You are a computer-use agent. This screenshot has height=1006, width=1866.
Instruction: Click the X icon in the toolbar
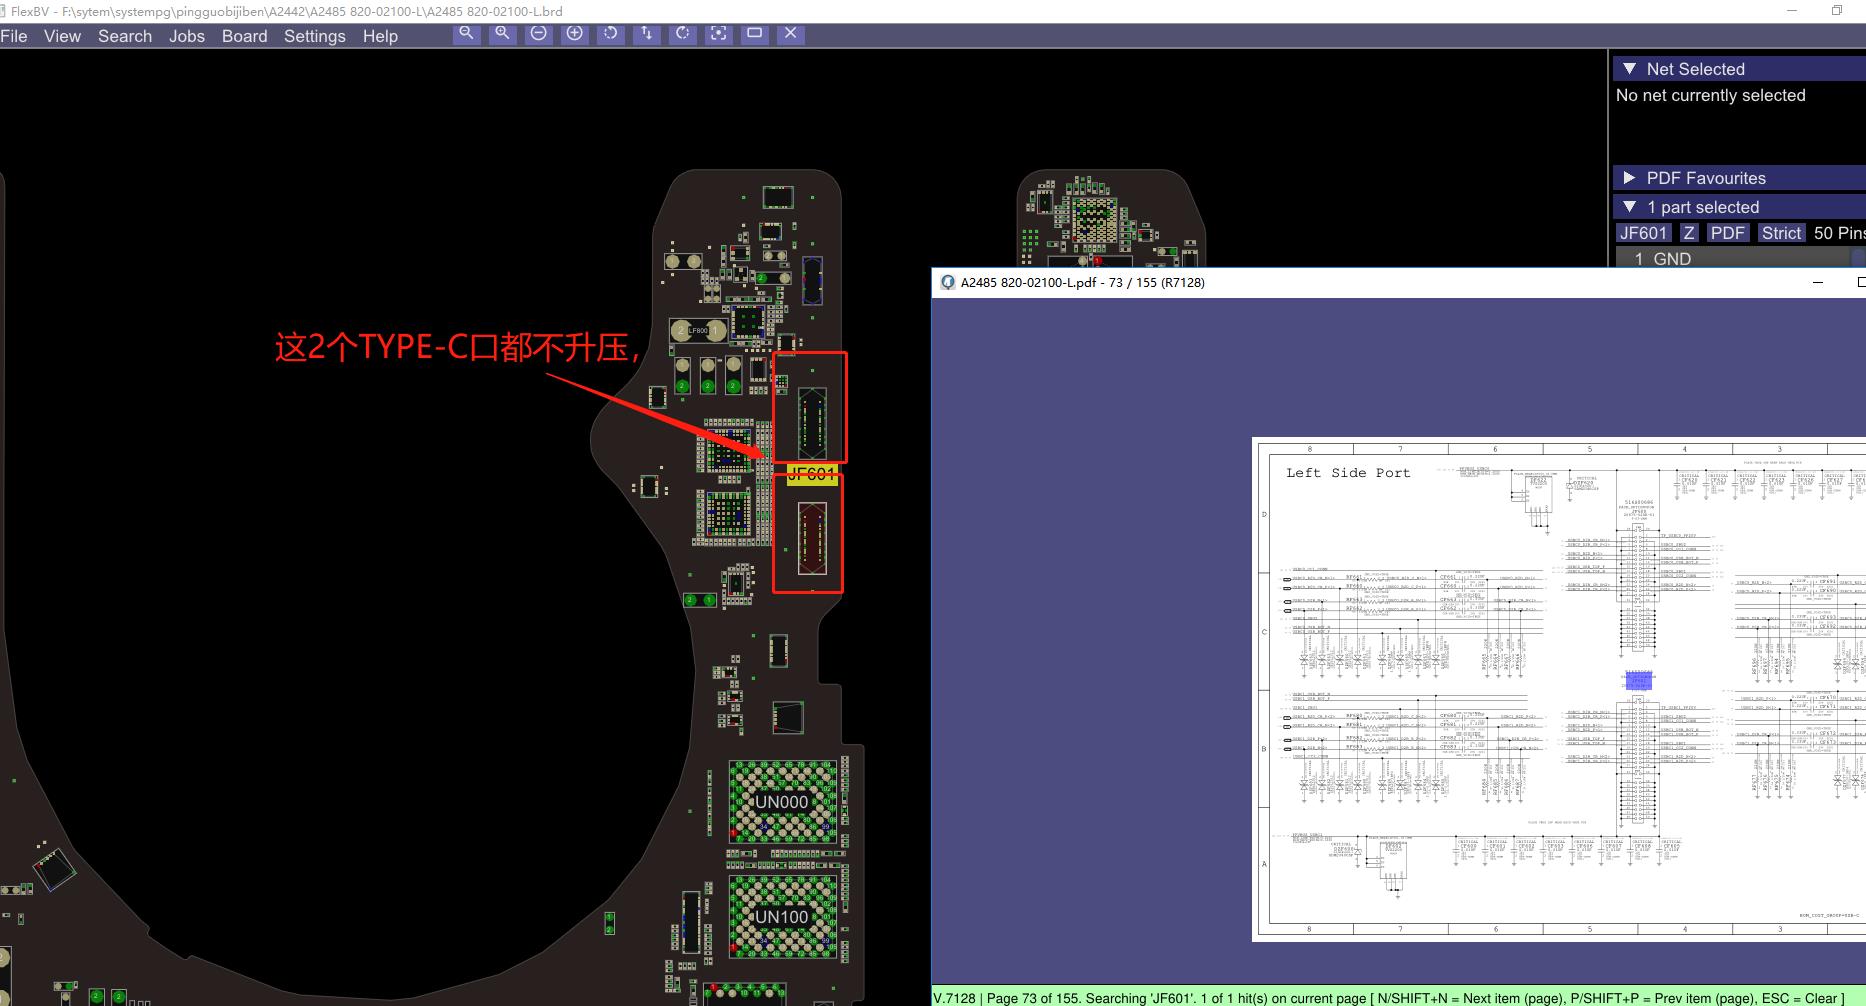790,33
